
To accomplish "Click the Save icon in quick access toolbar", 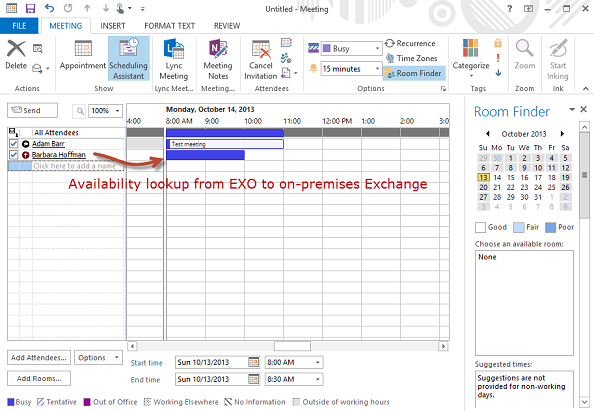I will [30, 8].
